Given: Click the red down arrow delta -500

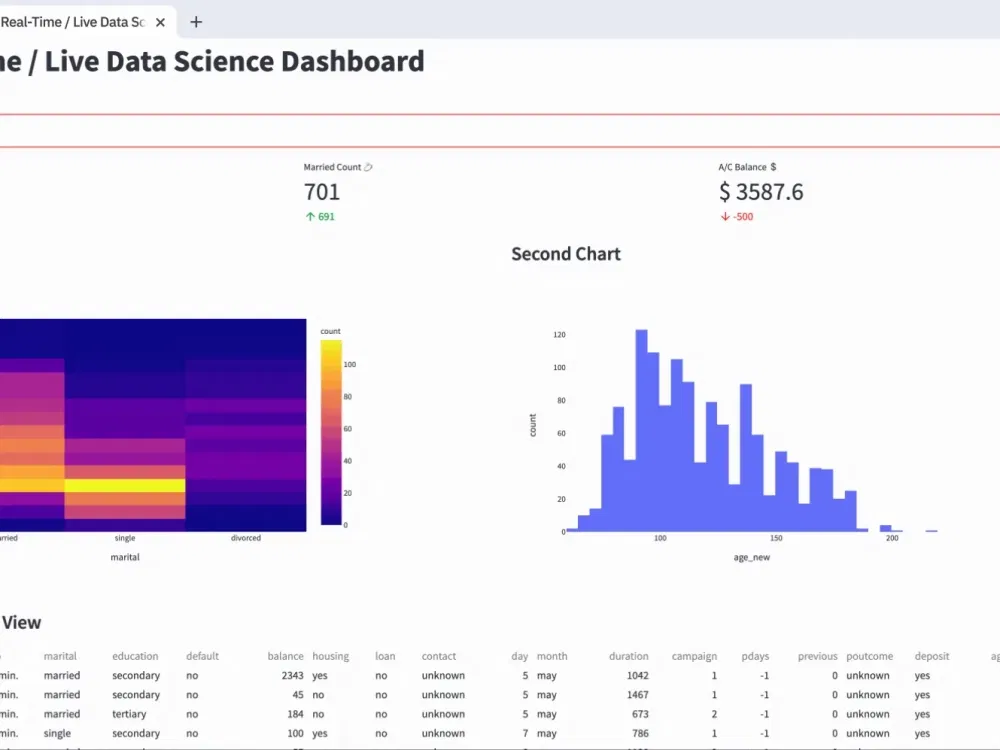Looking at the screenshot, I should [x=737, y=217].
